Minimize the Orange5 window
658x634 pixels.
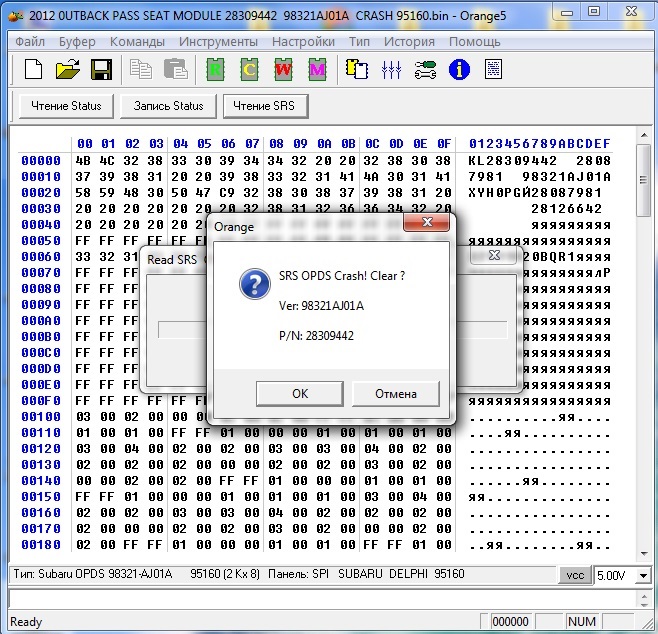click(x=567, y=13)
